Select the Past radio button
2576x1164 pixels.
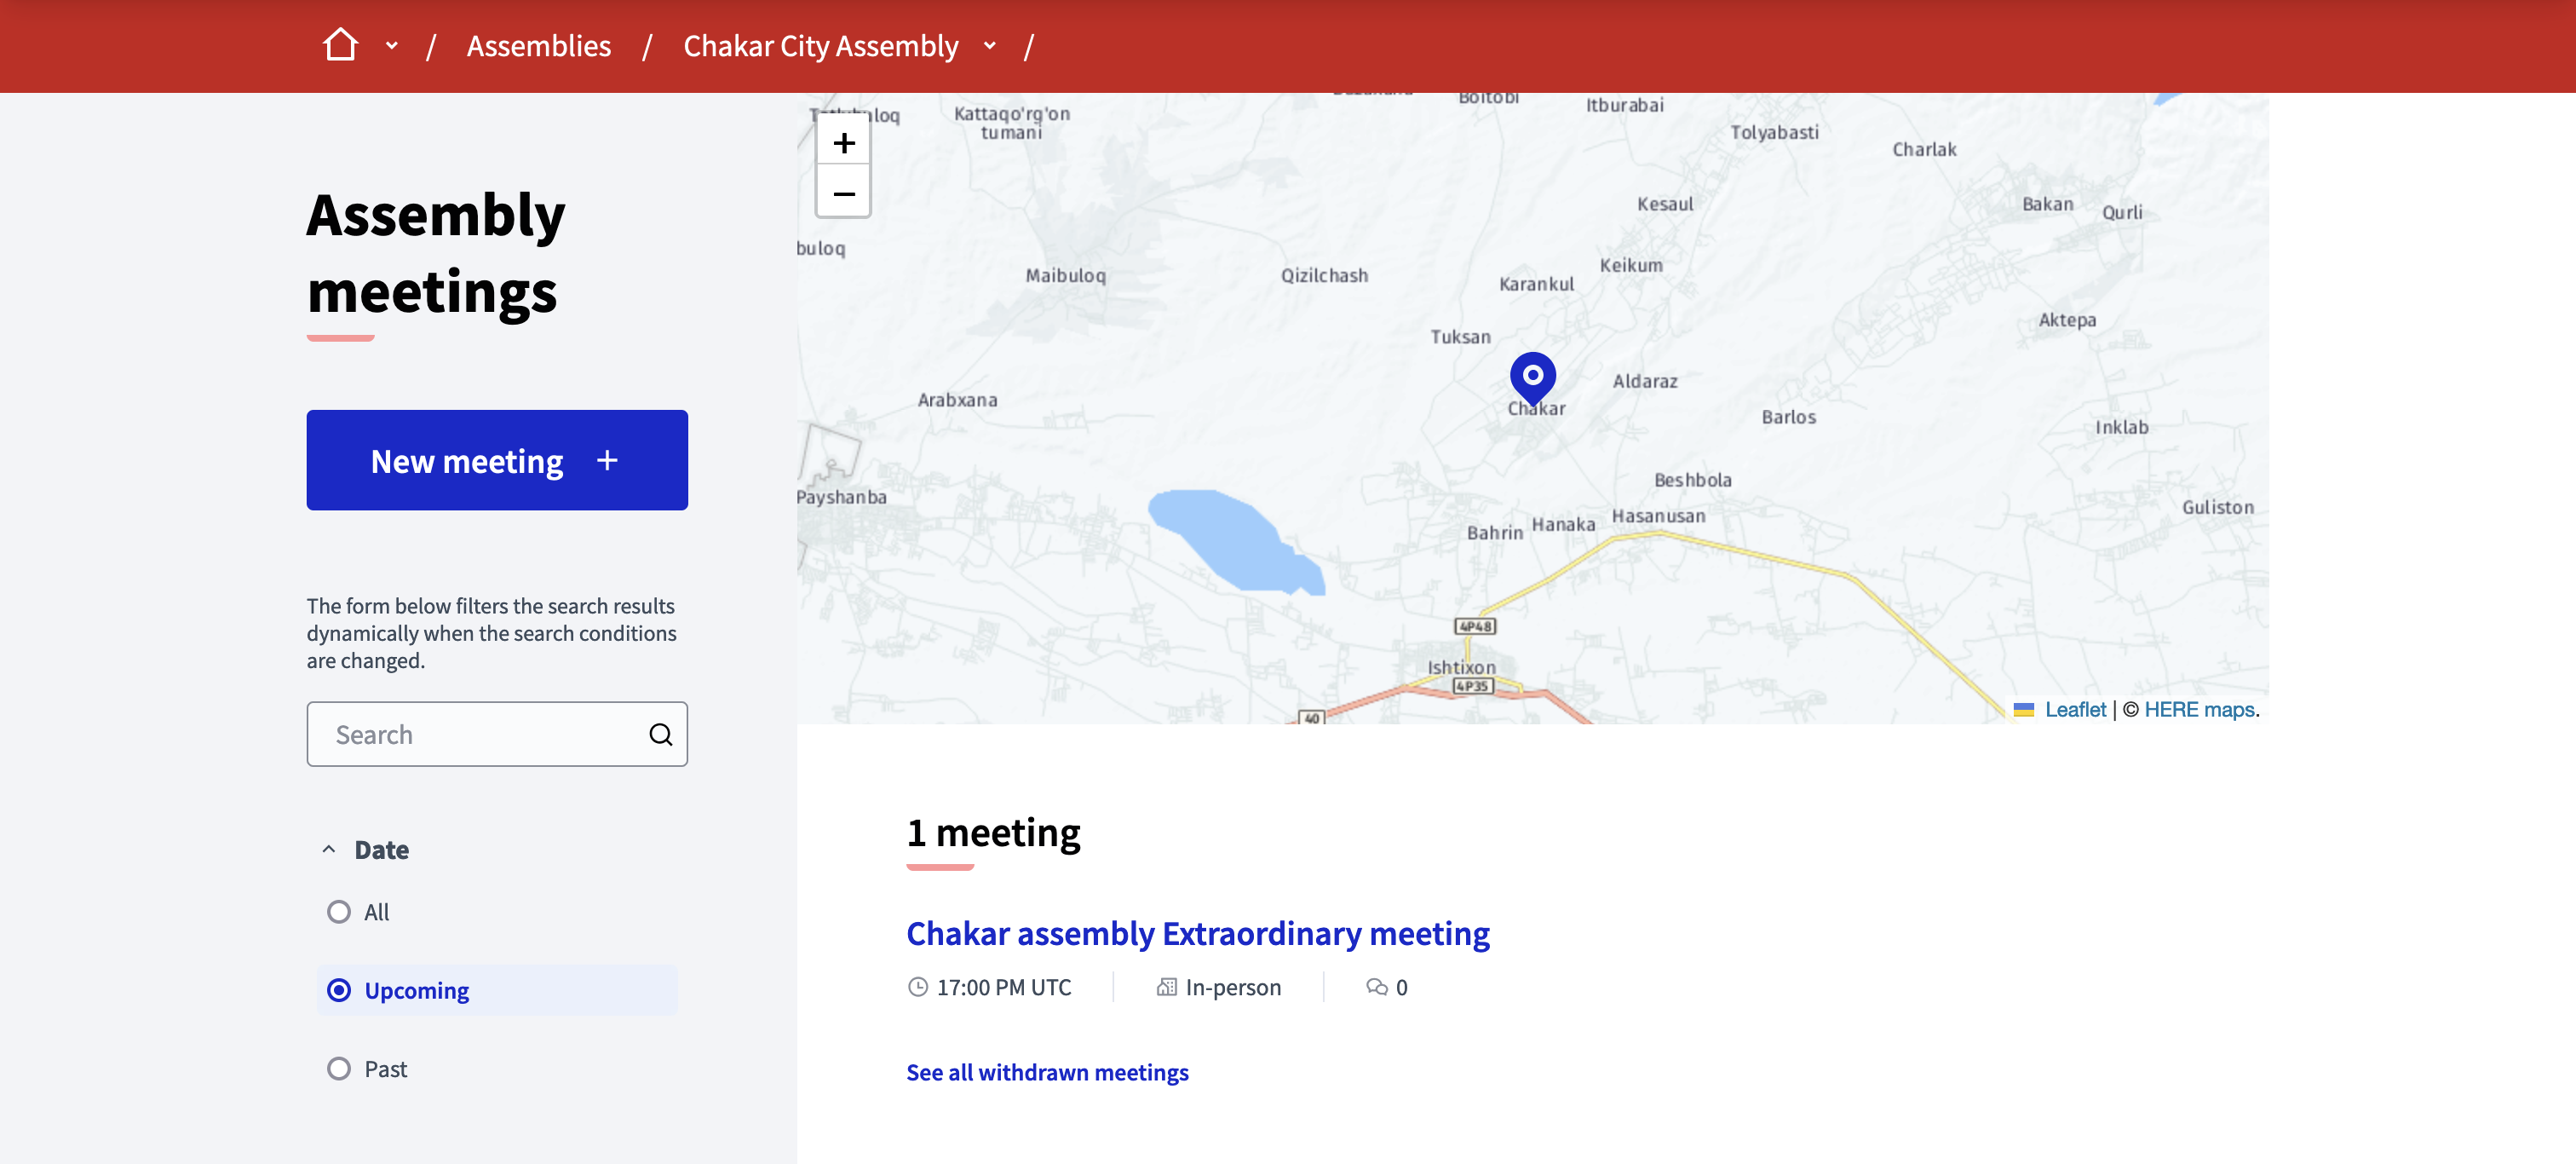pyautogui.click(x=338, y=1067)
